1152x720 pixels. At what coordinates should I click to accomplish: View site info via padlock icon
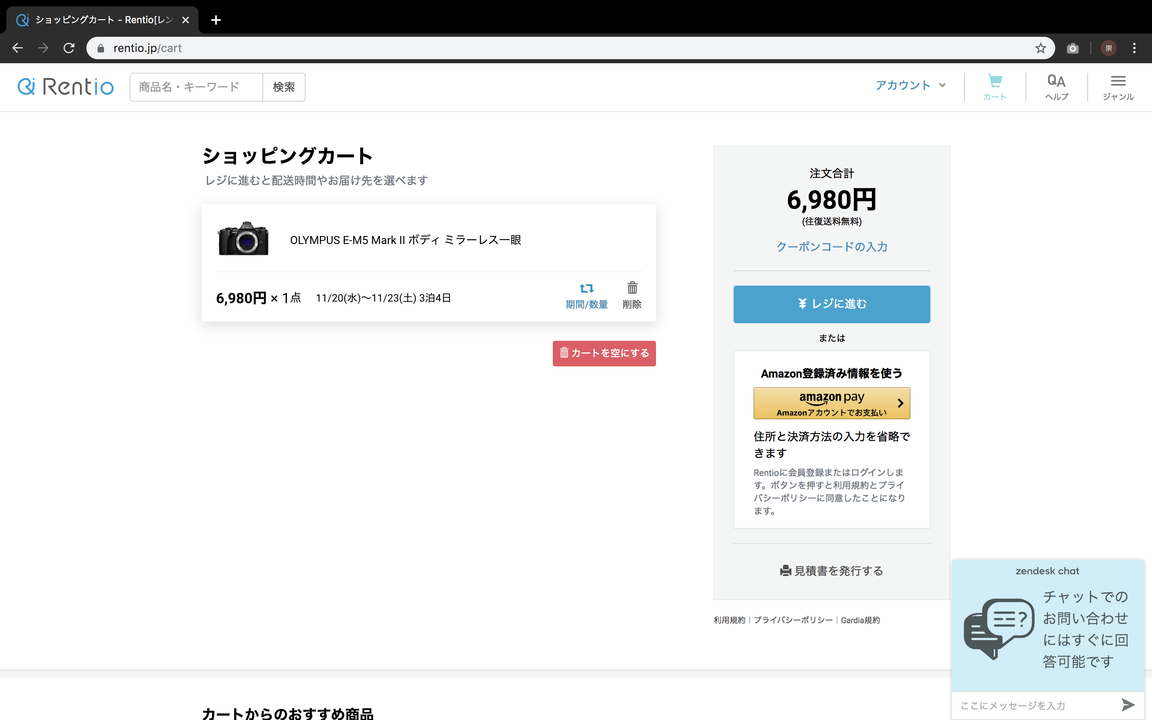(x=101, y=48)
